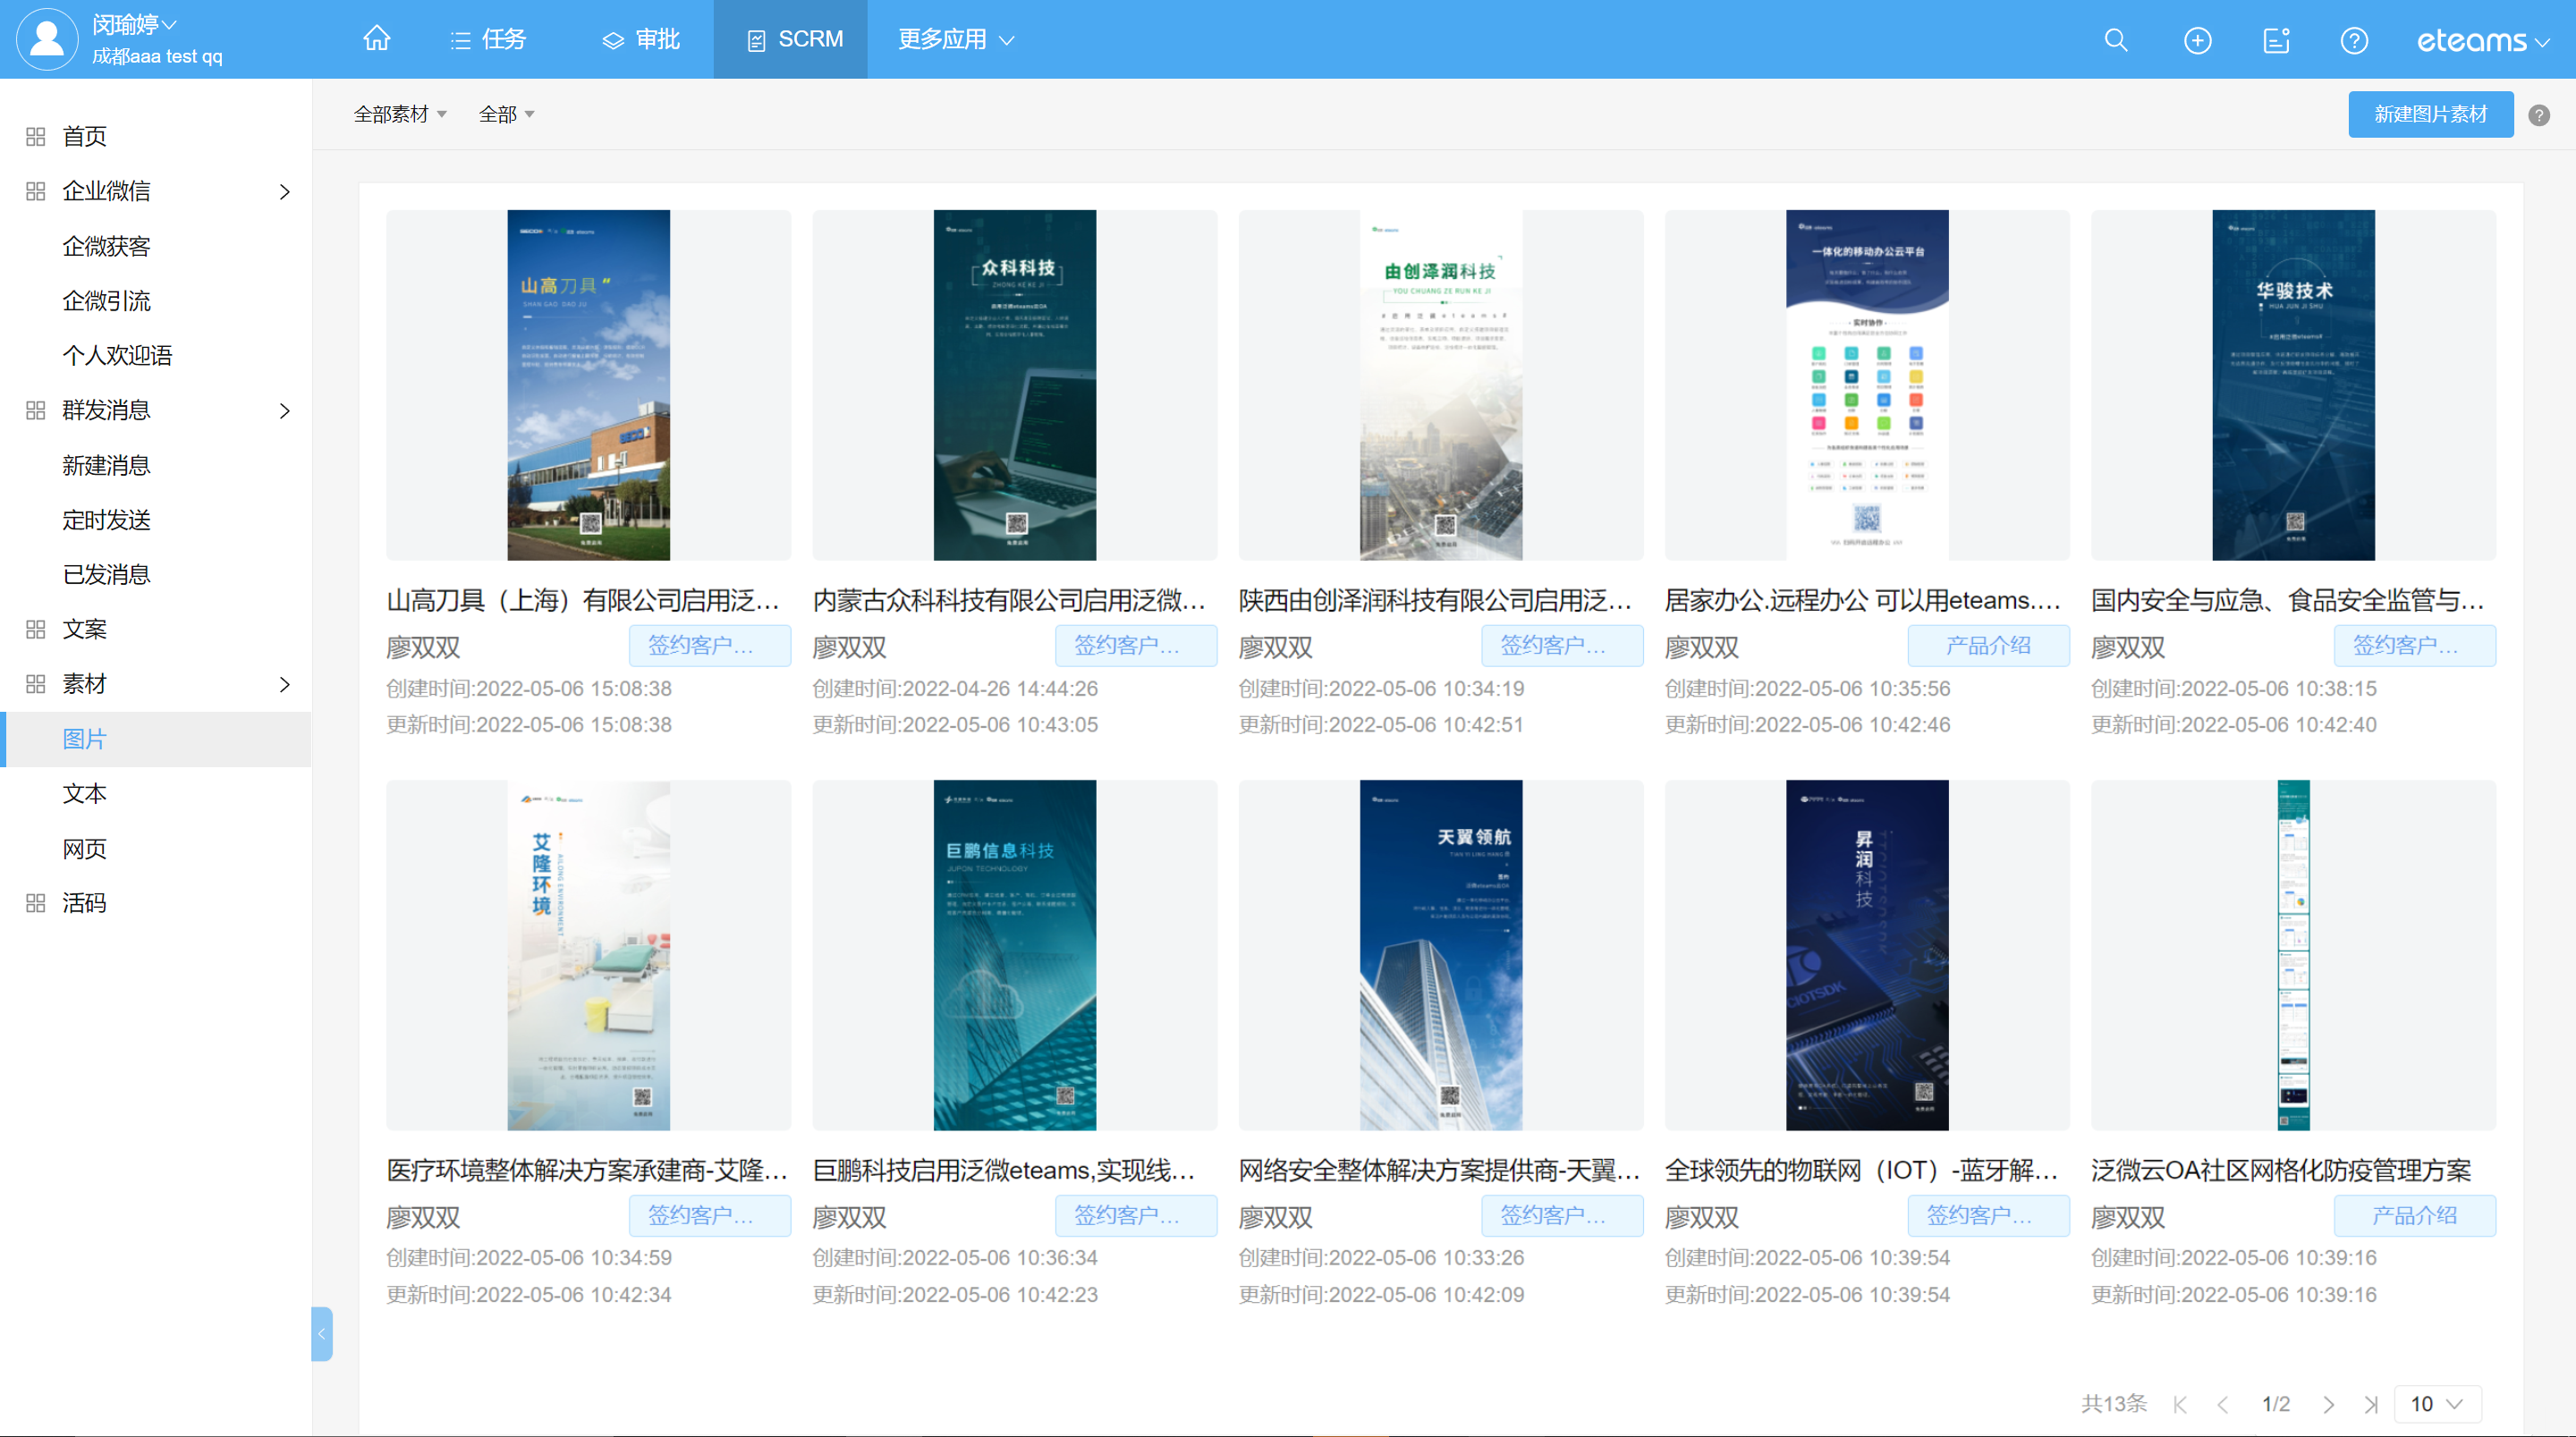Open the 众科科技 poster thumbnail
Screen dimensions: 2576x1437
click(1014, 385)
